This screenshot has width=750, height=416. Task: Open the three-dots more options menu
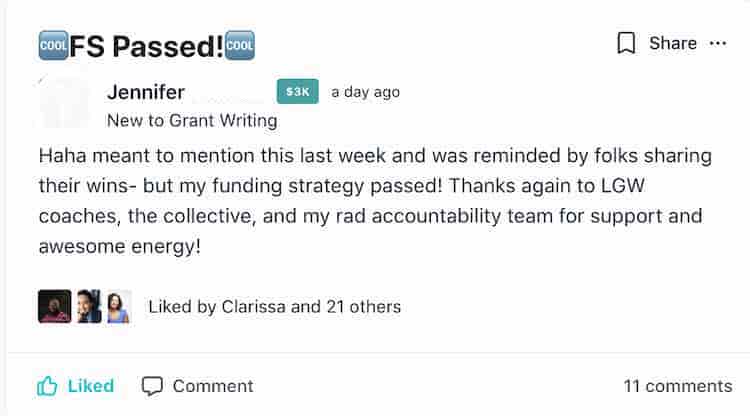pyautogui.click(x=718, y=44)
